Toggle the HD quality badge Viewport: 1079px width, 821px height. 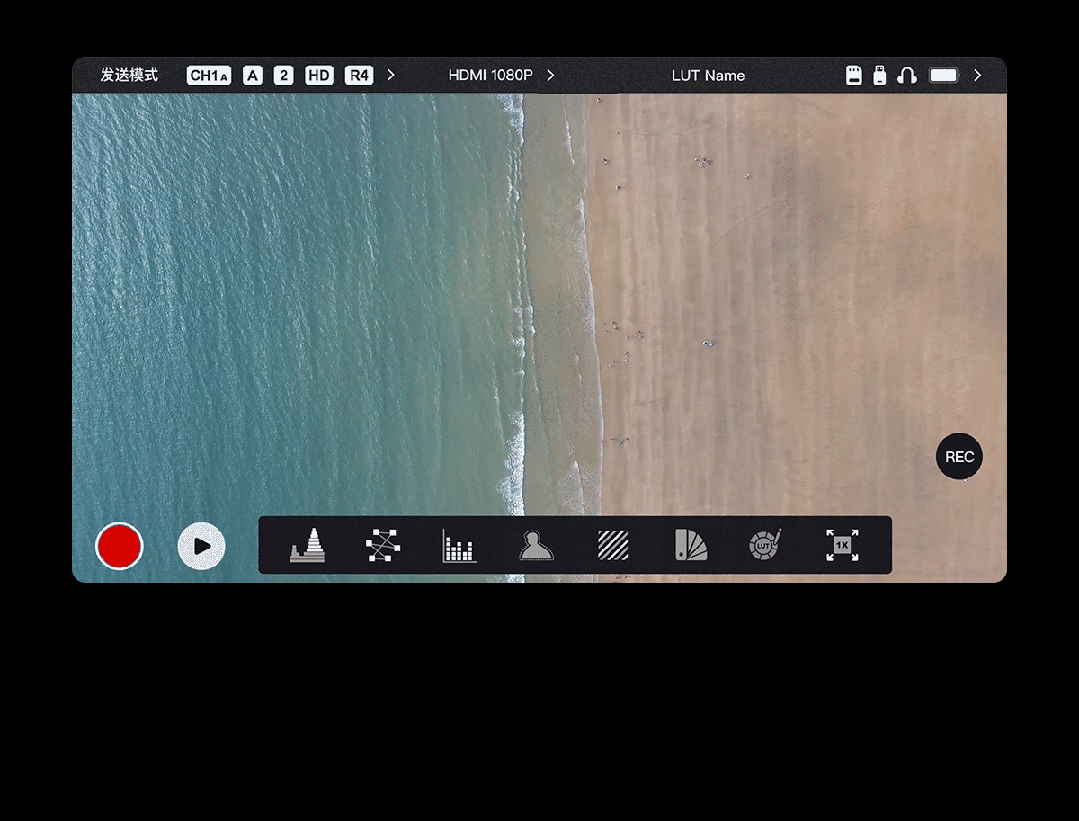(x=319, y=75)
